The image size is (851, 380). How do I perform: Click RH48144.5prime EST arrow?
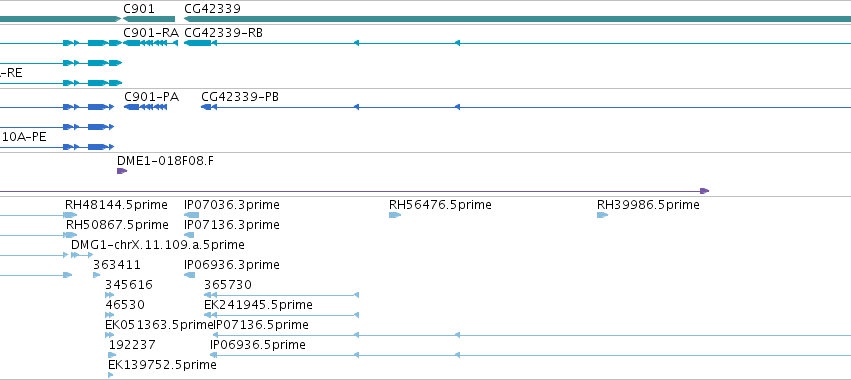pos(71,215)
